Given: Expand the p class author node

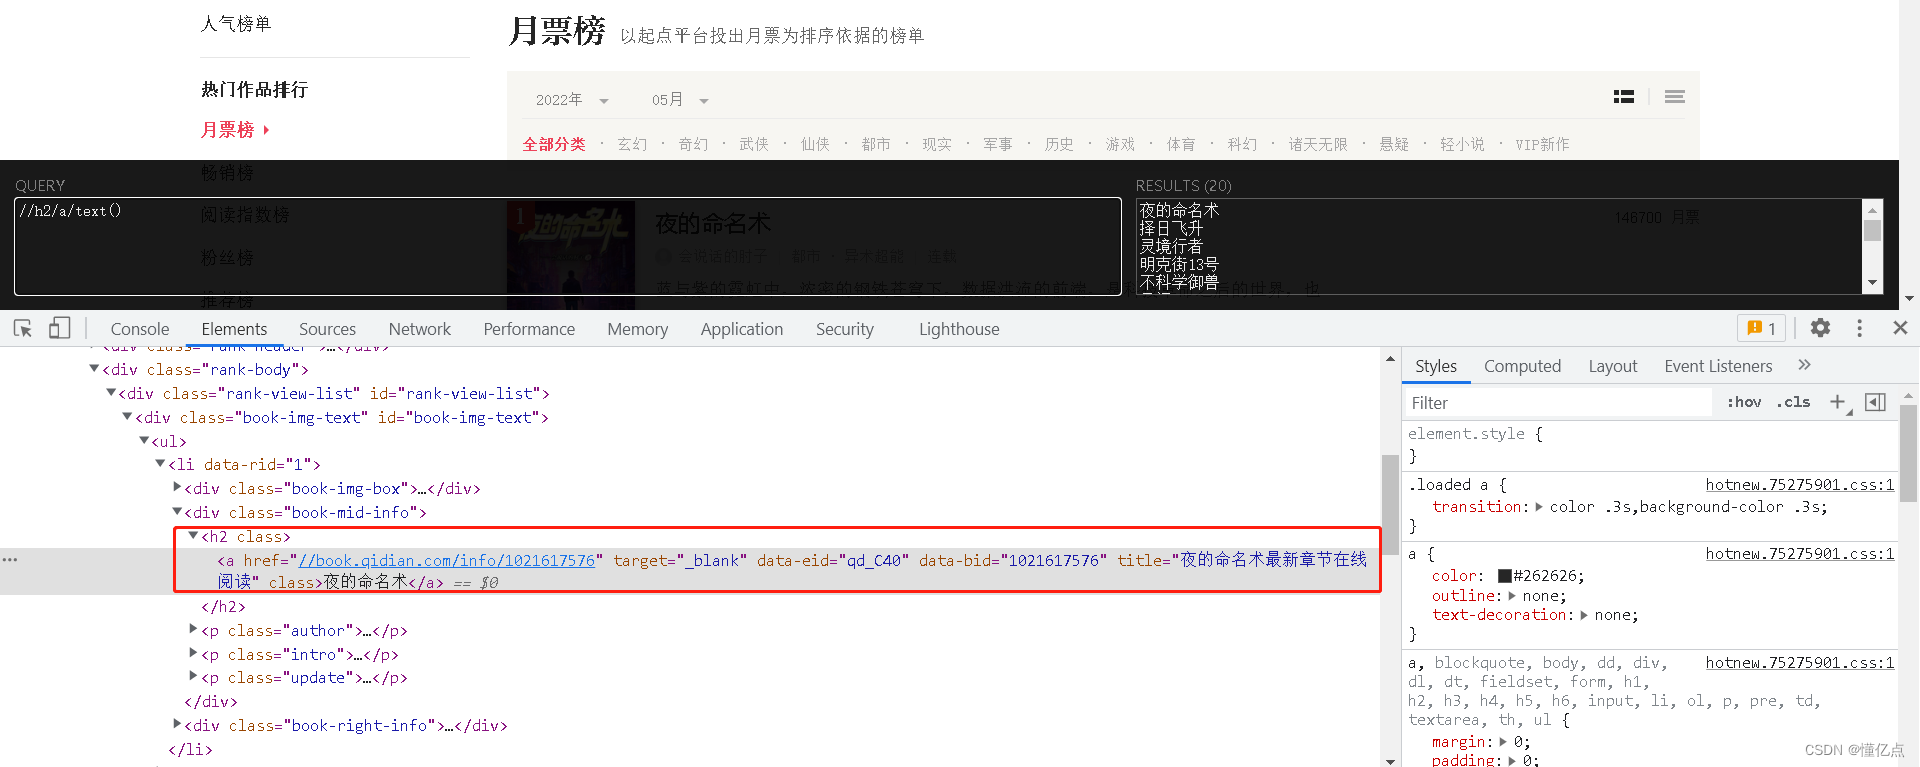Looking at the screenshot, I should (193, 630).
